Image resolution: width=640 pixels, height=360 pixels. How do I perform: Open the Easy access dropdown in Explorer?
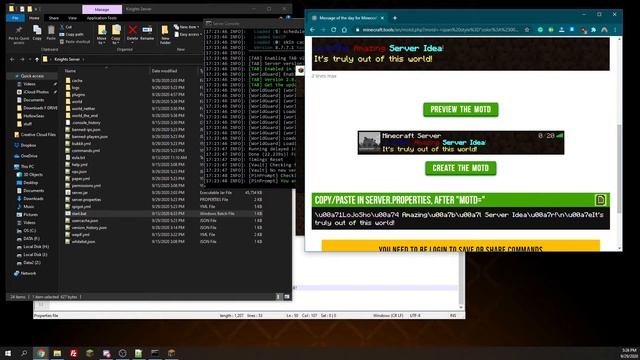(187, 34)
